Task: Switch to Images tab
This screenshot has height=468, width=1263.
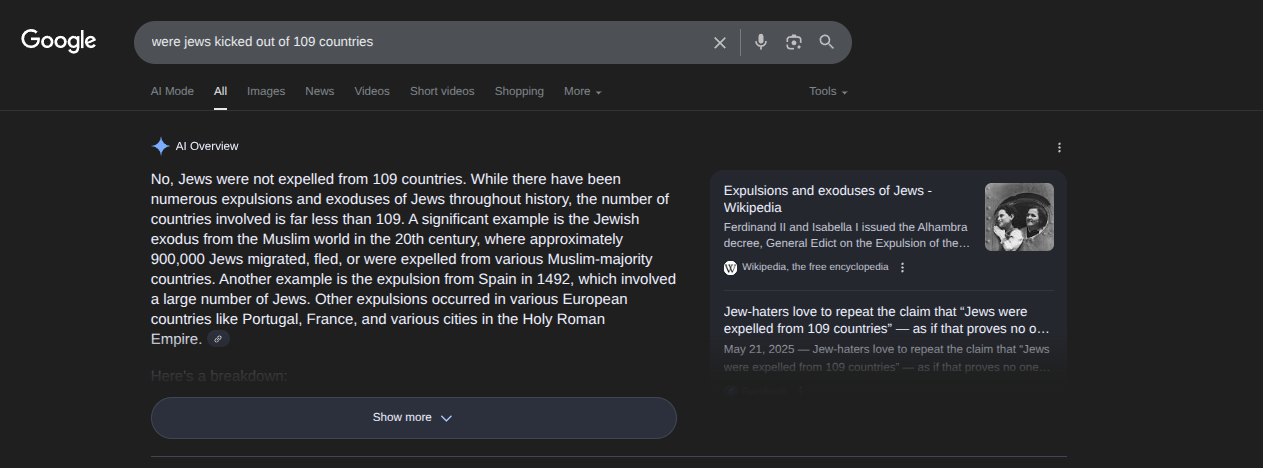Action: (266, 91)
